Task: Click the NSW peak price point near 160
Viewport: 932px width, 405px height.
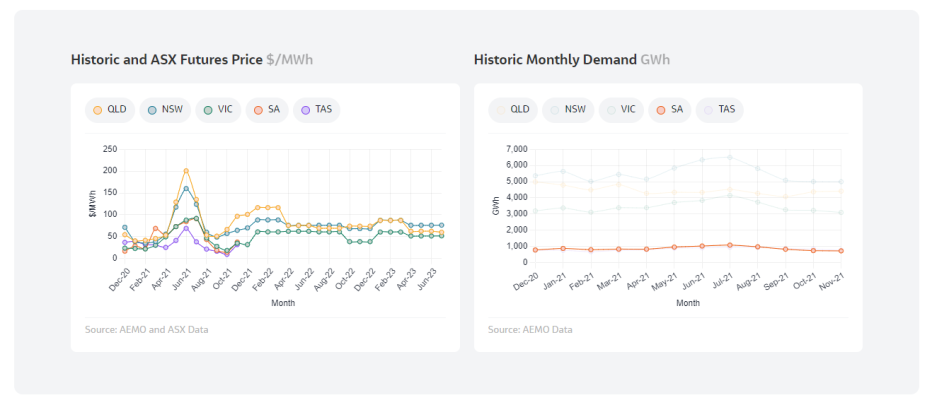Action: [186, 188]
